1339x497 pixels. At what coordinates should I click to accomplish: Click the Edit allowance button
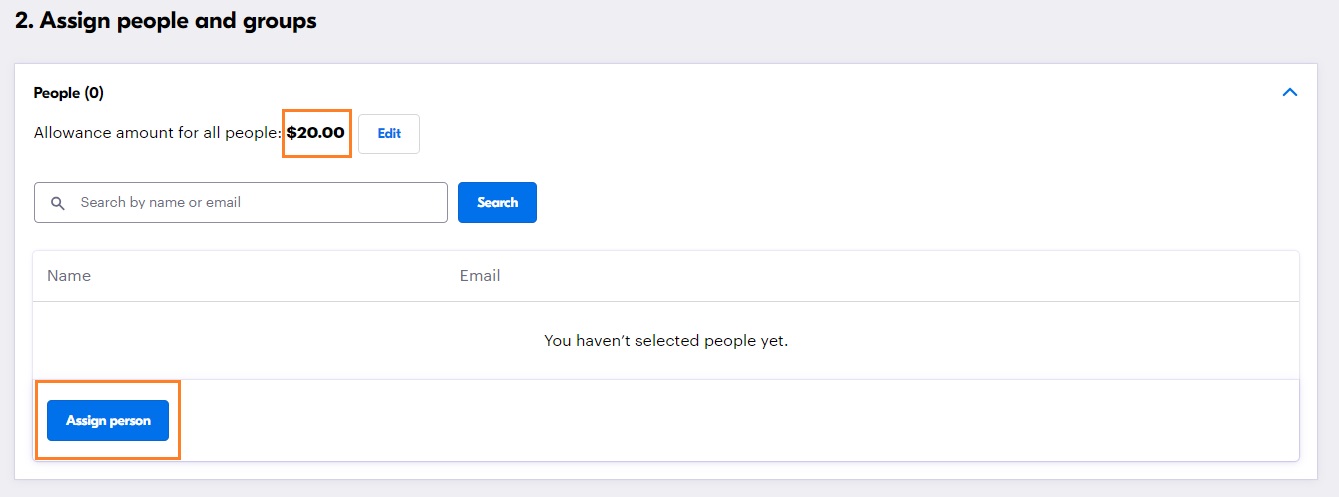coord(389,134)
